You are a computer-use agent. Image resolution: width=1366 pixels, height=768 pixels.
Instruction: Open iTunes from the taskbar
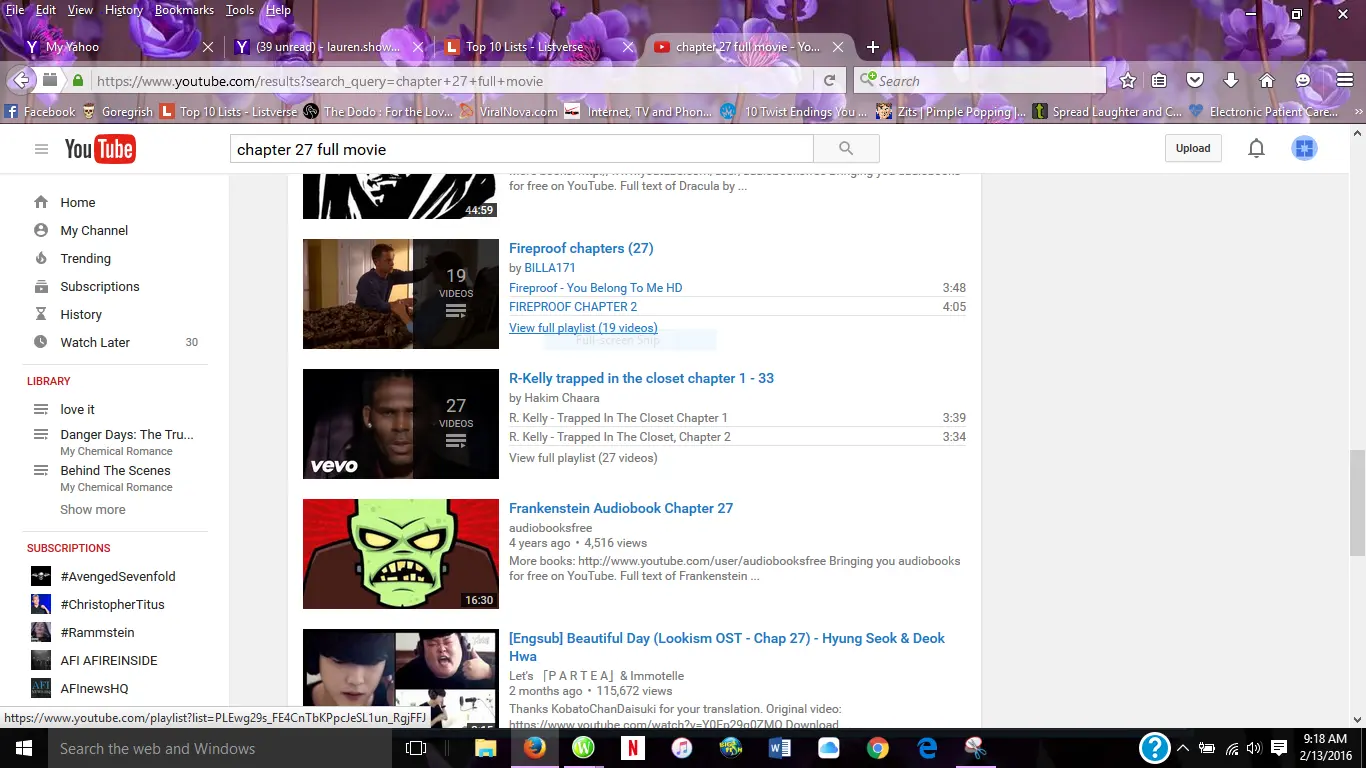coord(681,748)
